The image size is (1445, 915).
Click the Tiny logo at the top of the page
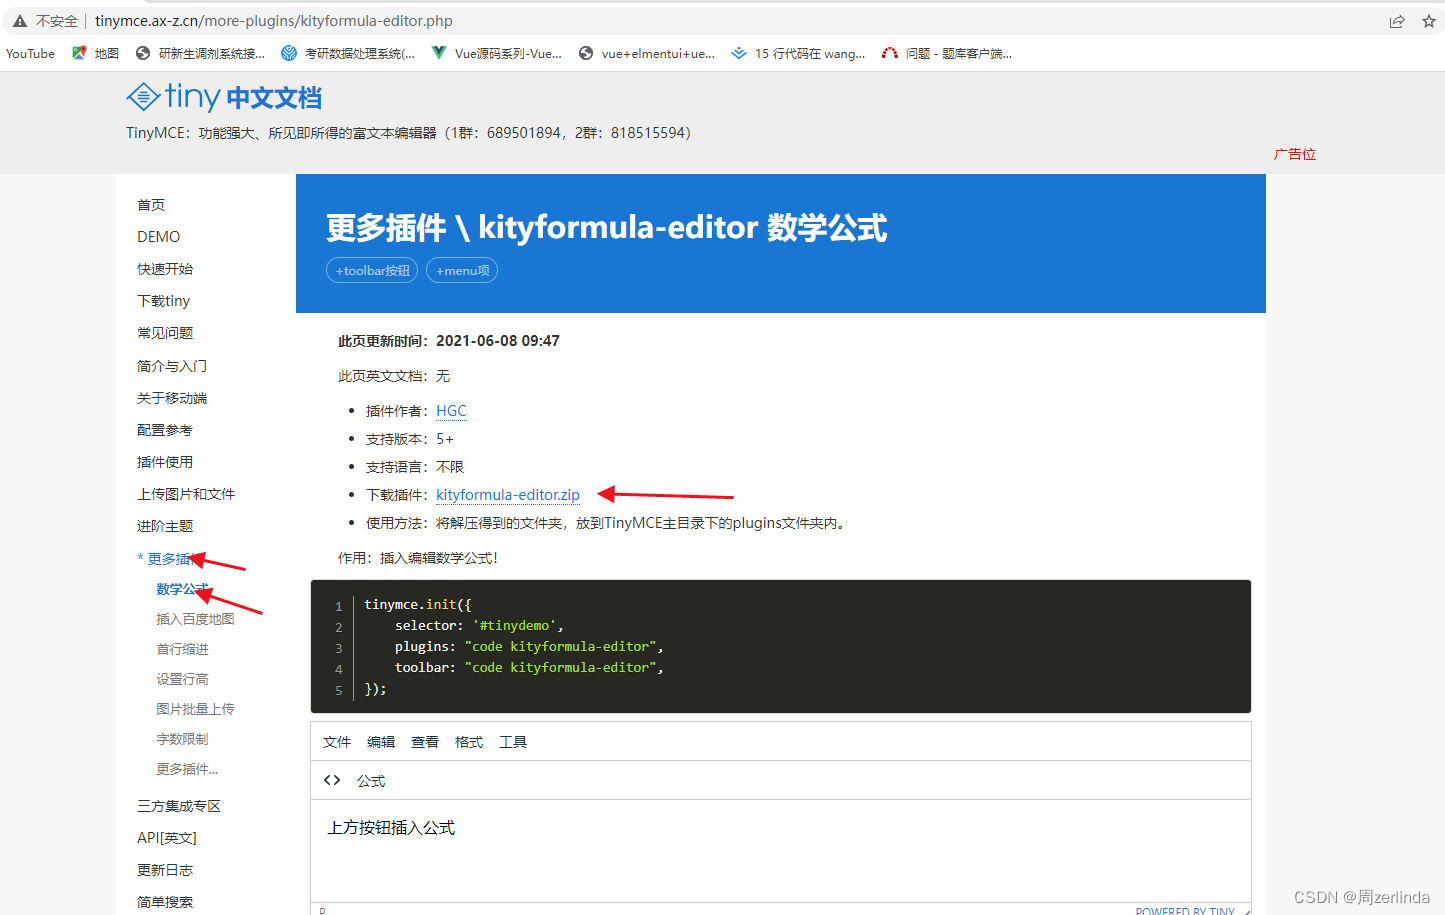(145, 96)
